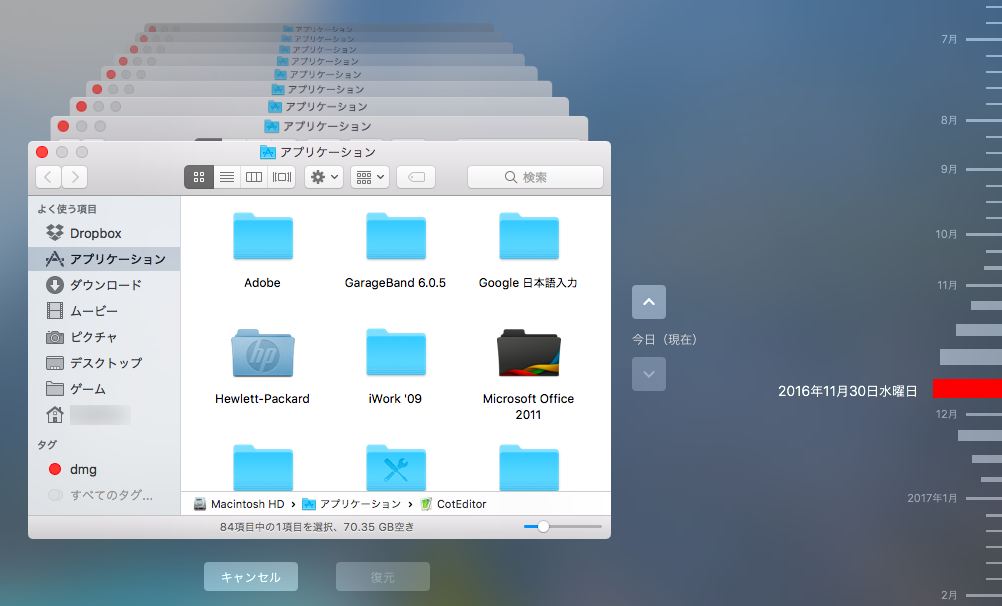Switch to column view

point(254,177)
